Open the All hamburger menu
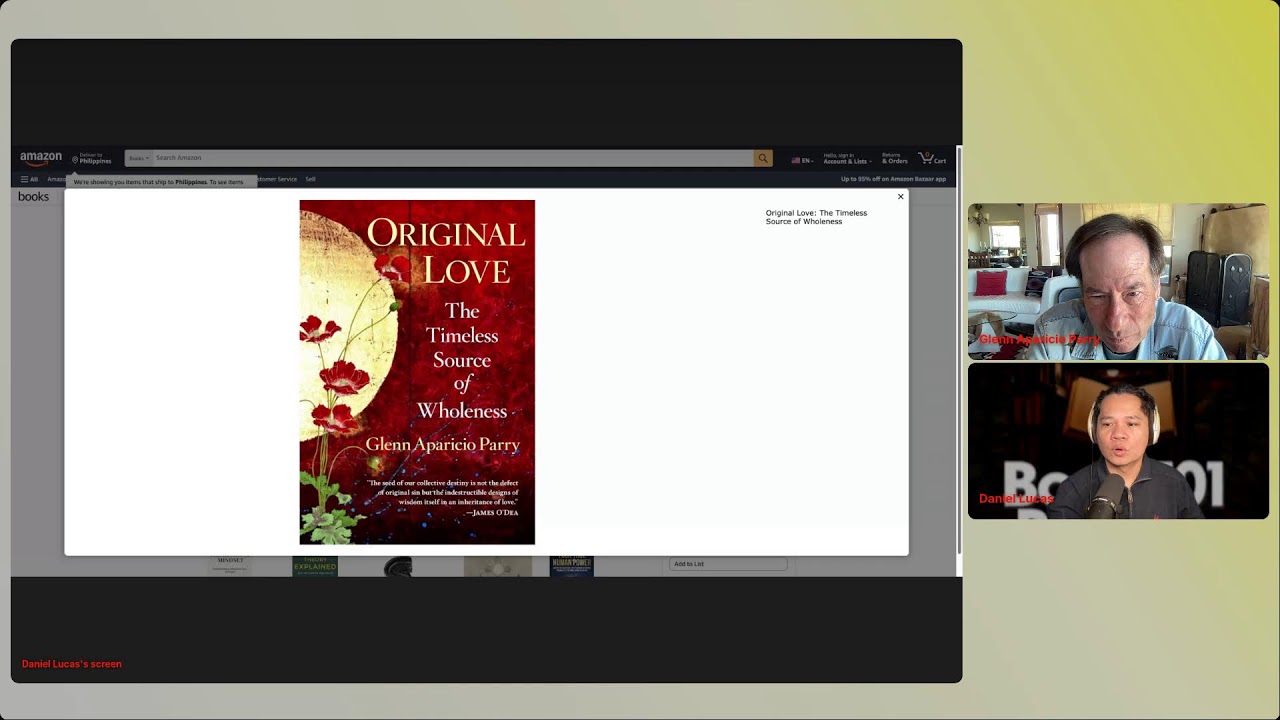The height and width of the screenshot is (720, 1280). pos(29,179)
